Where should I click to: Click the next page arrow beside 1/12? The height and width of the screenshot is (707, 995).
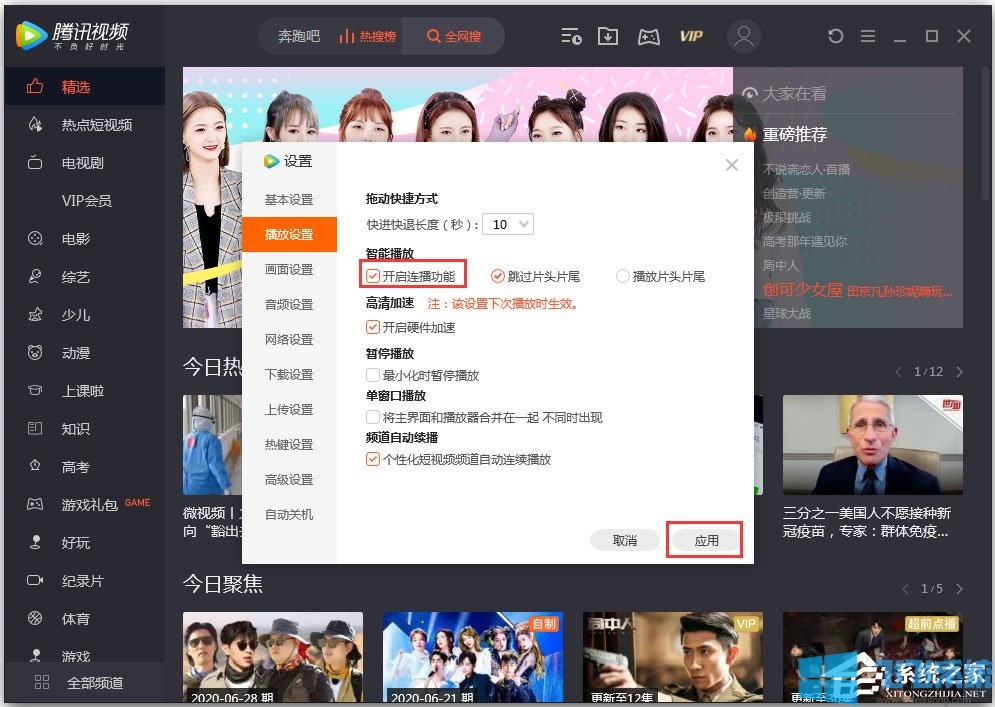tap(958, 371)
